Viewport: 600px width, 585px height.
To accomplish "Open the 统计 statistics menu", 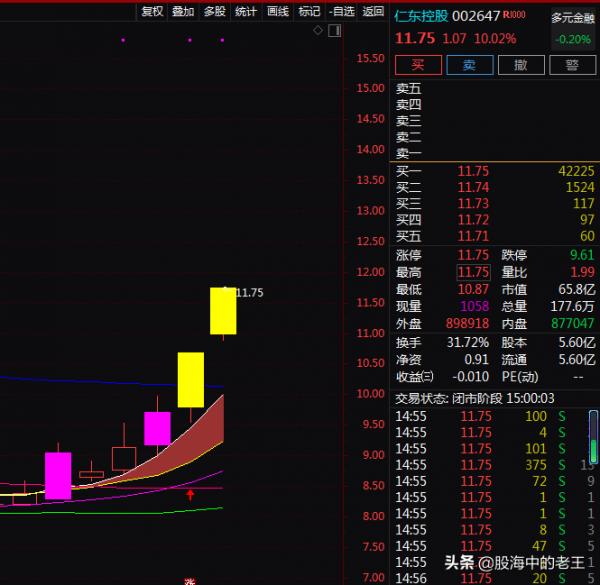I will [x=246, y=11].
